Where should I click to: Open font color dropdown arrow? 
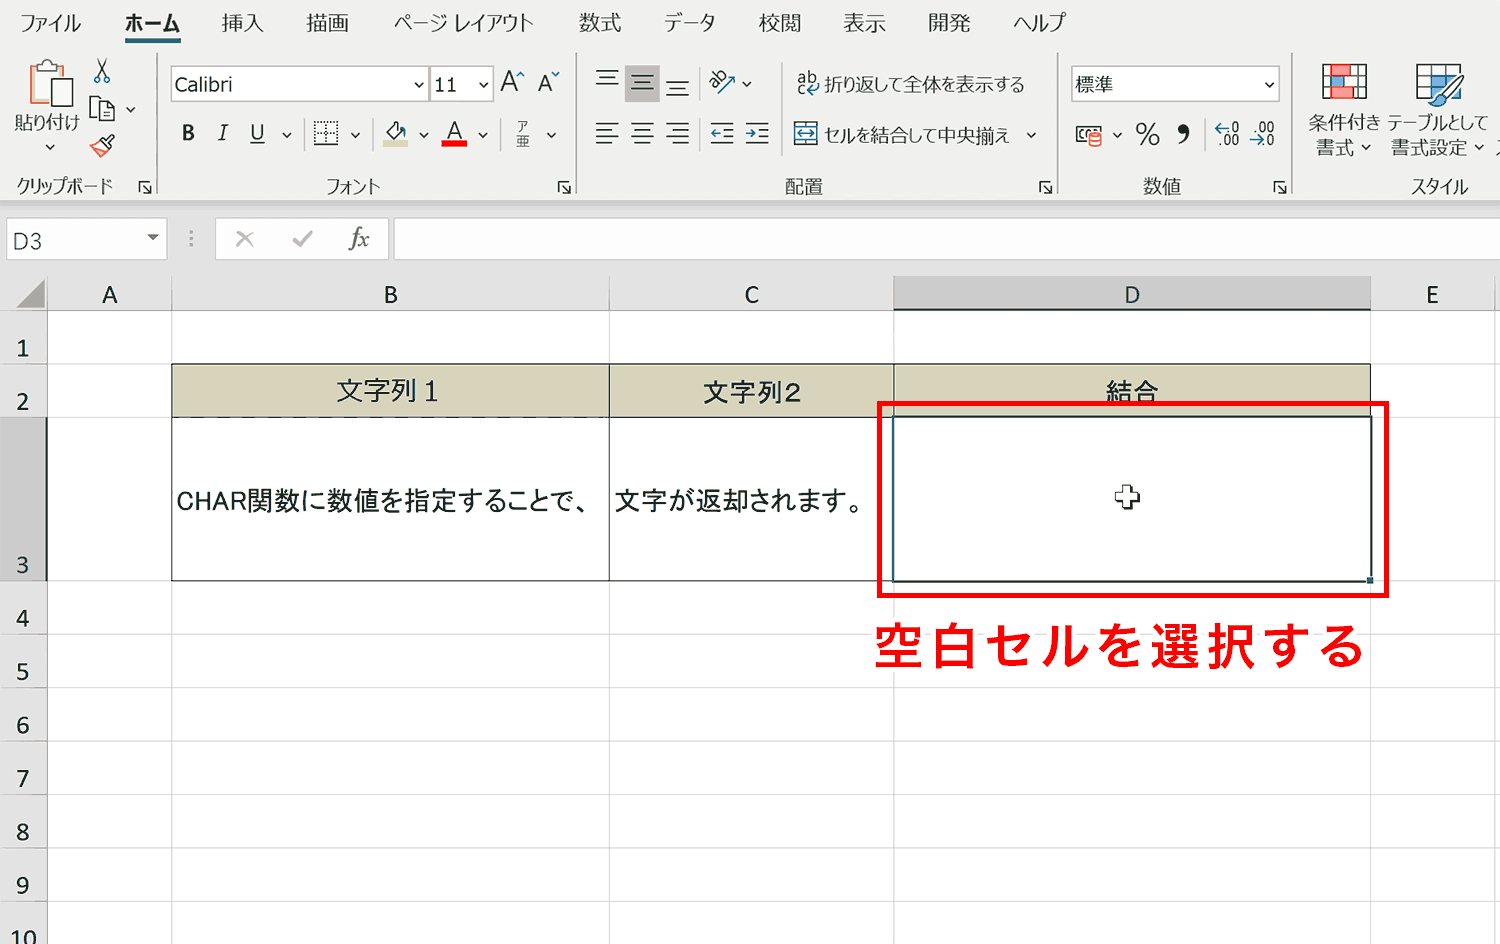point(483,135)
